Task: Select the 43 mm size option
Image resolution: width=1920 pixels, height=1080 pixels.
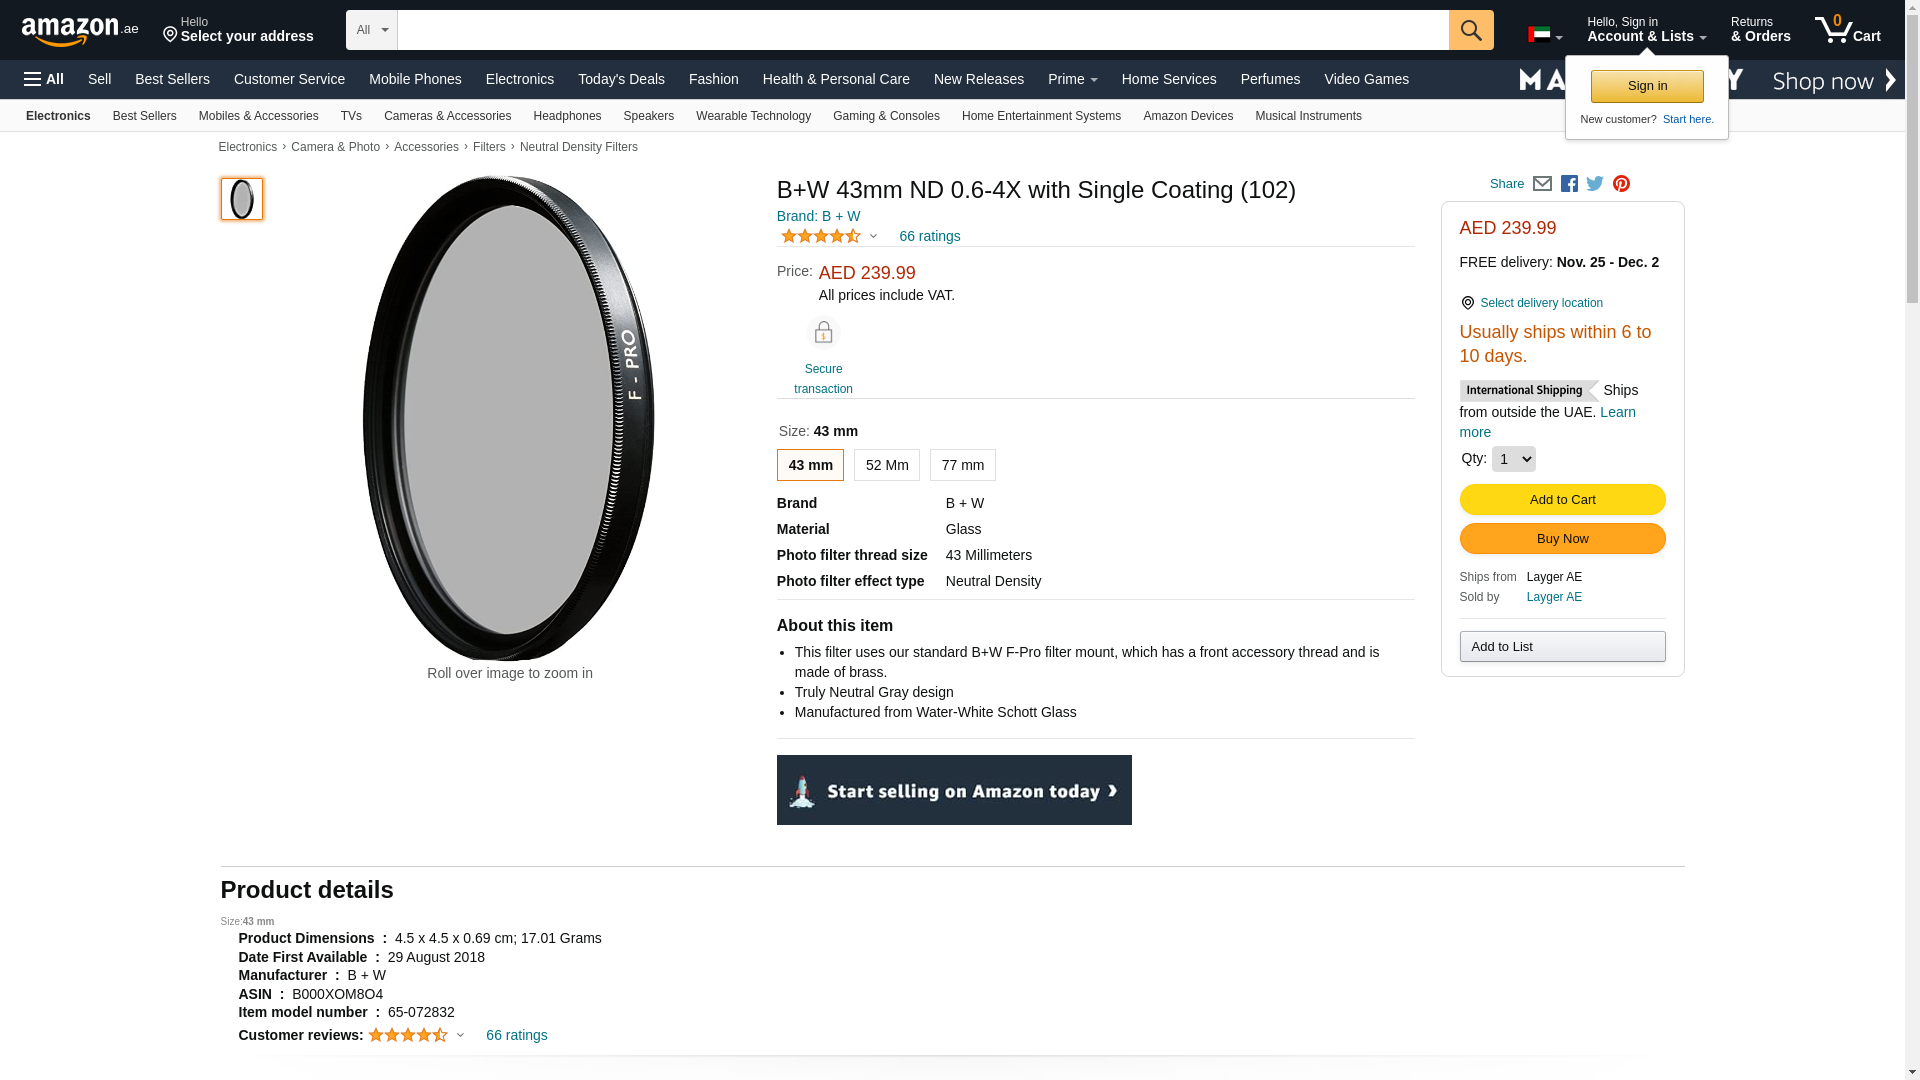Action: (x=810, y=465)
